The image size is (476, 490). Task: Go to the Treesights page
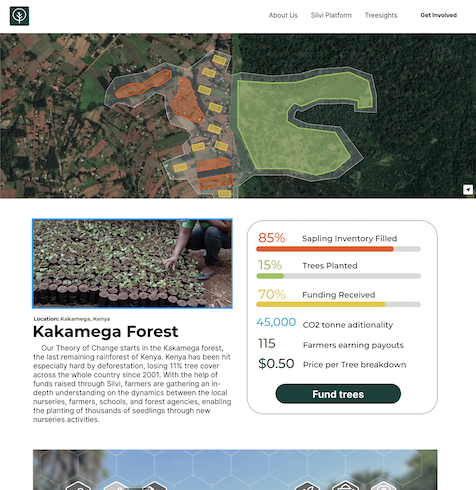pos(381,15)
